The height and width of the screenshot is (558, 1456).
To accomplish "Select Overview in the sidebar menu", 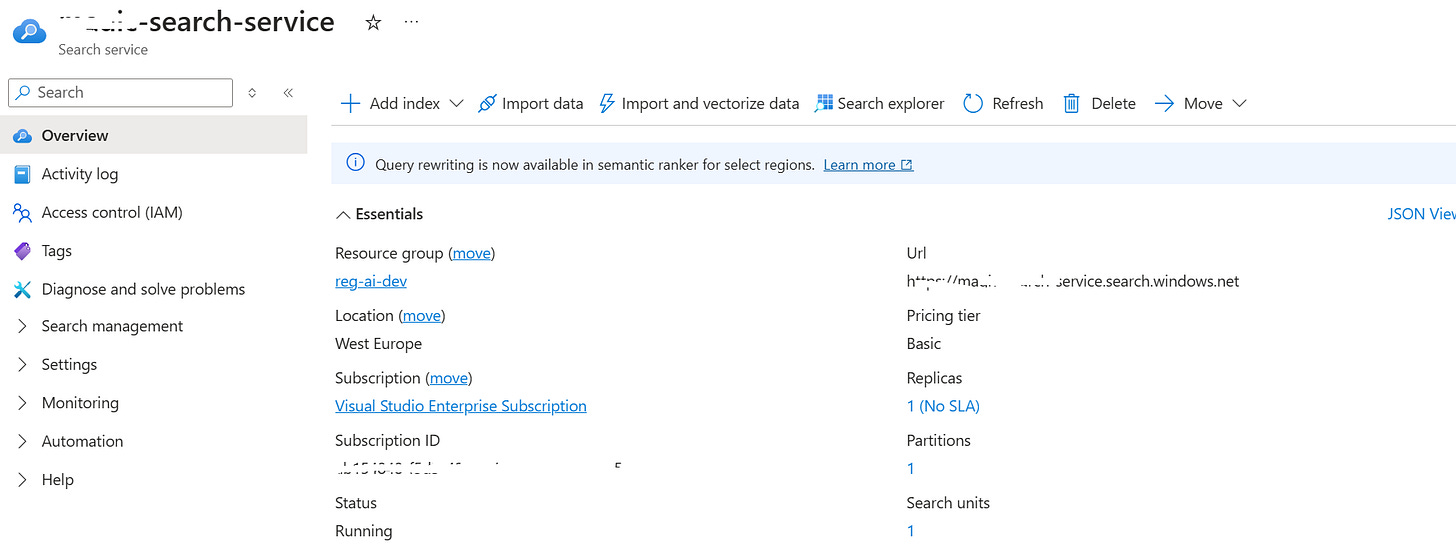I will coord(154,135).
